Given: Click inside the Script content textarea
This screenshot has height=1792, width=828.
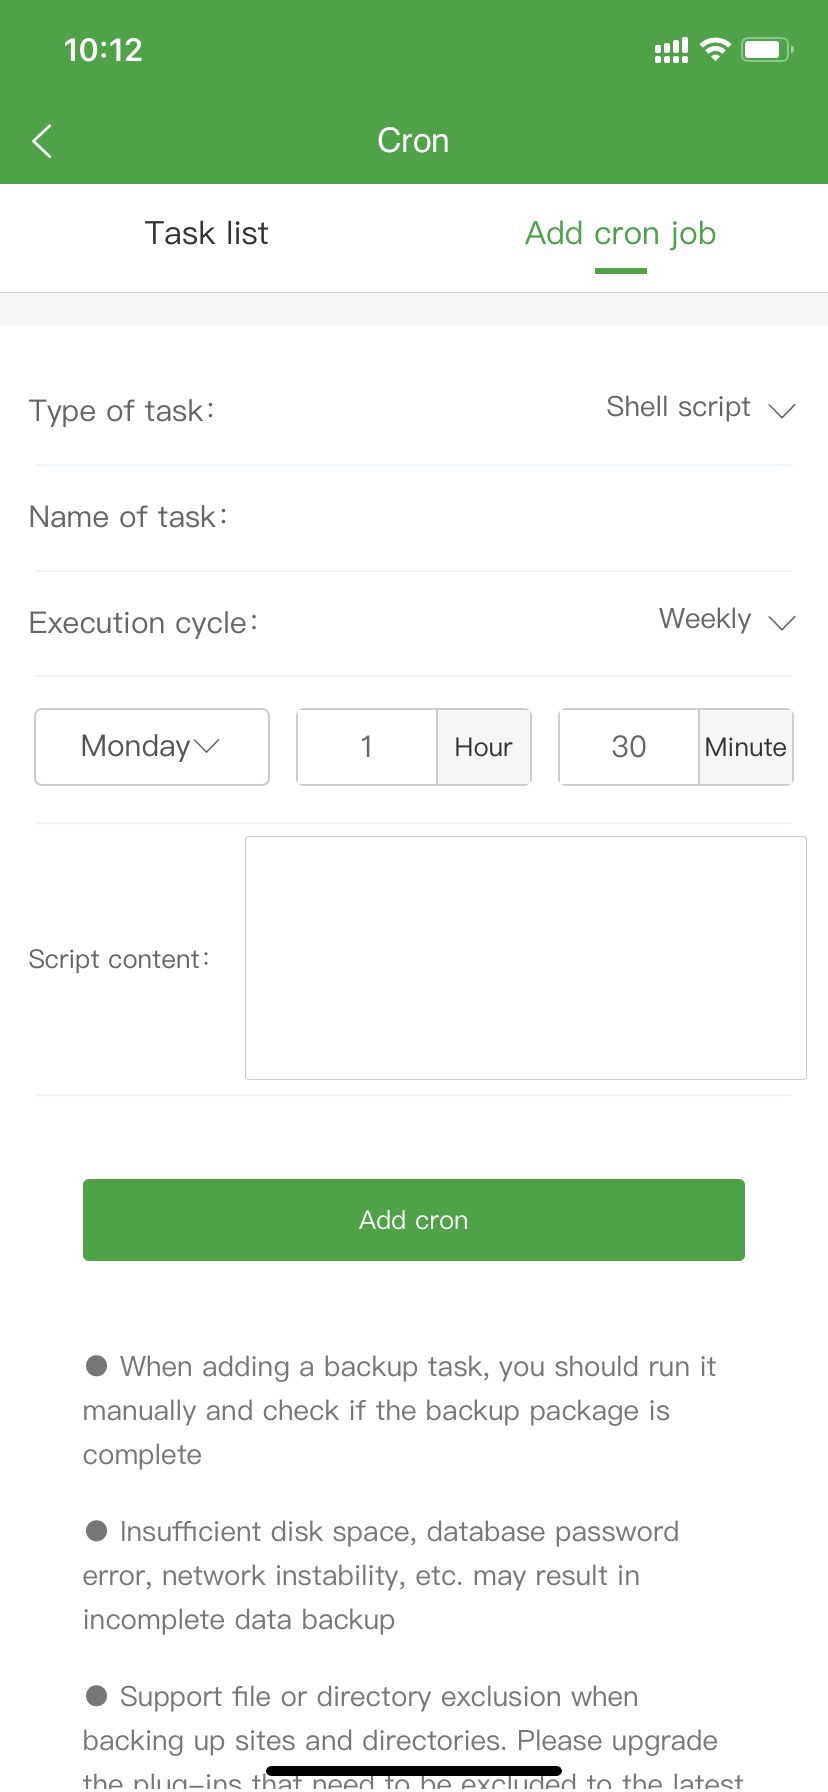Looking at the screenshot, I should (x=526, y=958).
